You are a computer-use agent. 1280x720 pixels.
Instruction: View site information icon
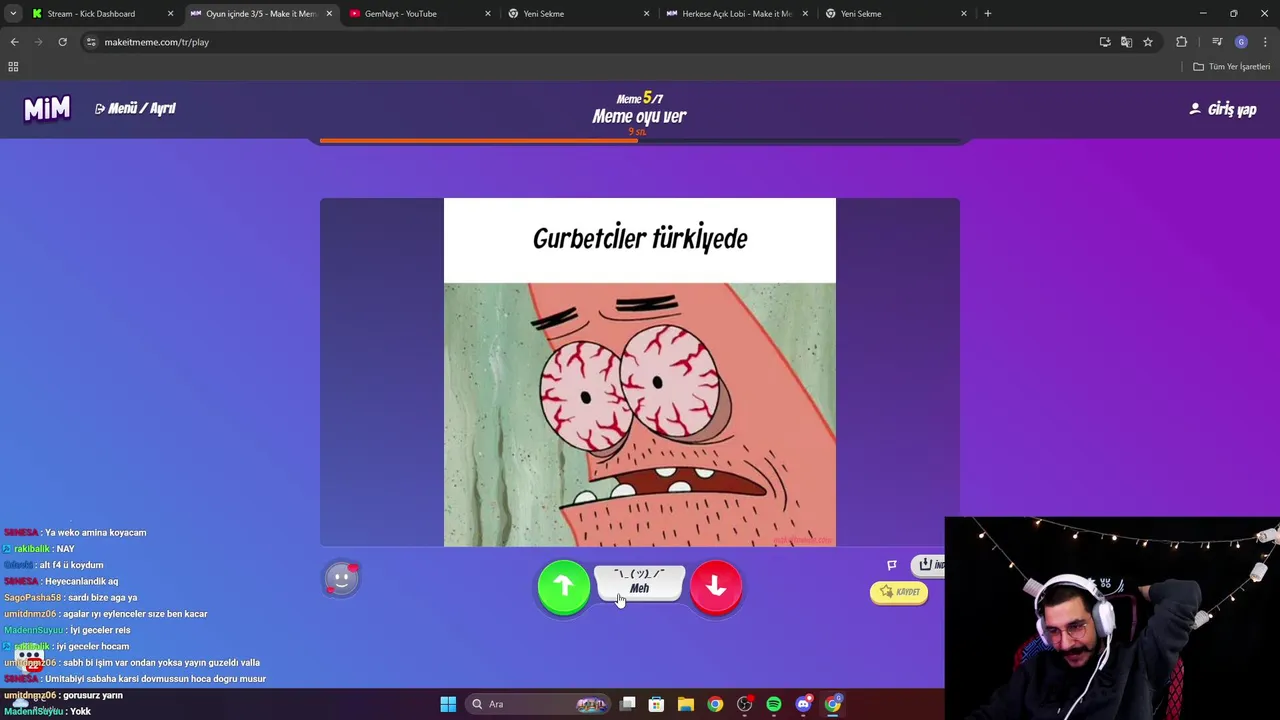(91, 42)
